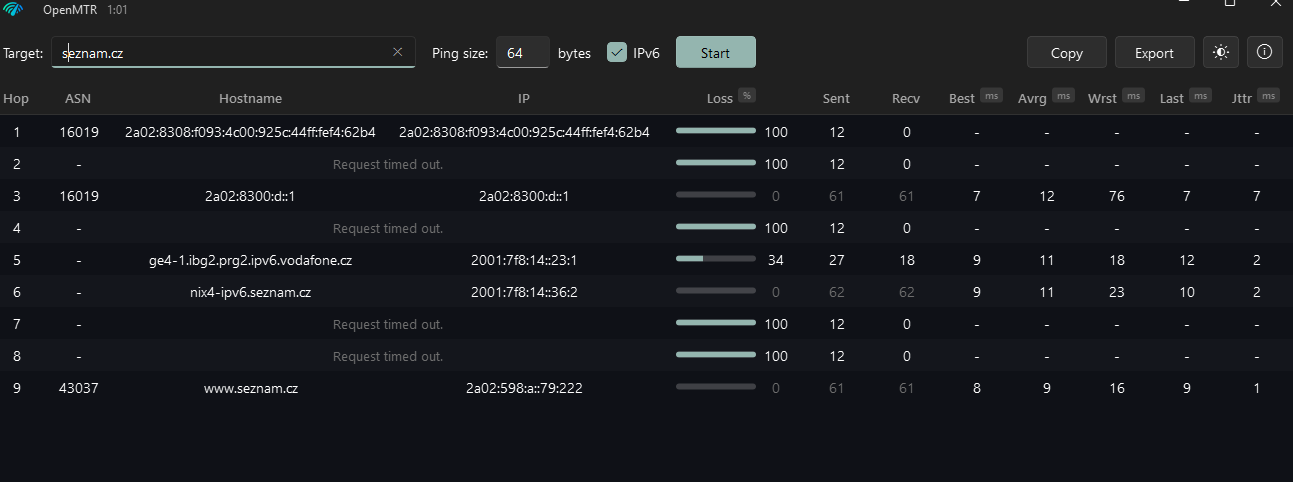Click loss value 34 in hop 5
1293x482 pixels.
tap(775, 260)
